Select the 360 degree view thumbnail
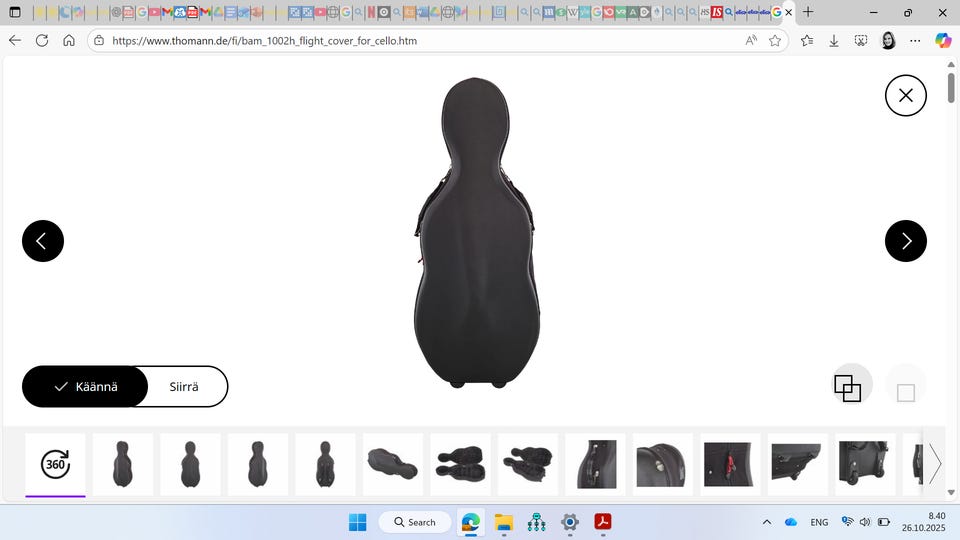Viewport: 960px width, 540px height. 56,464
